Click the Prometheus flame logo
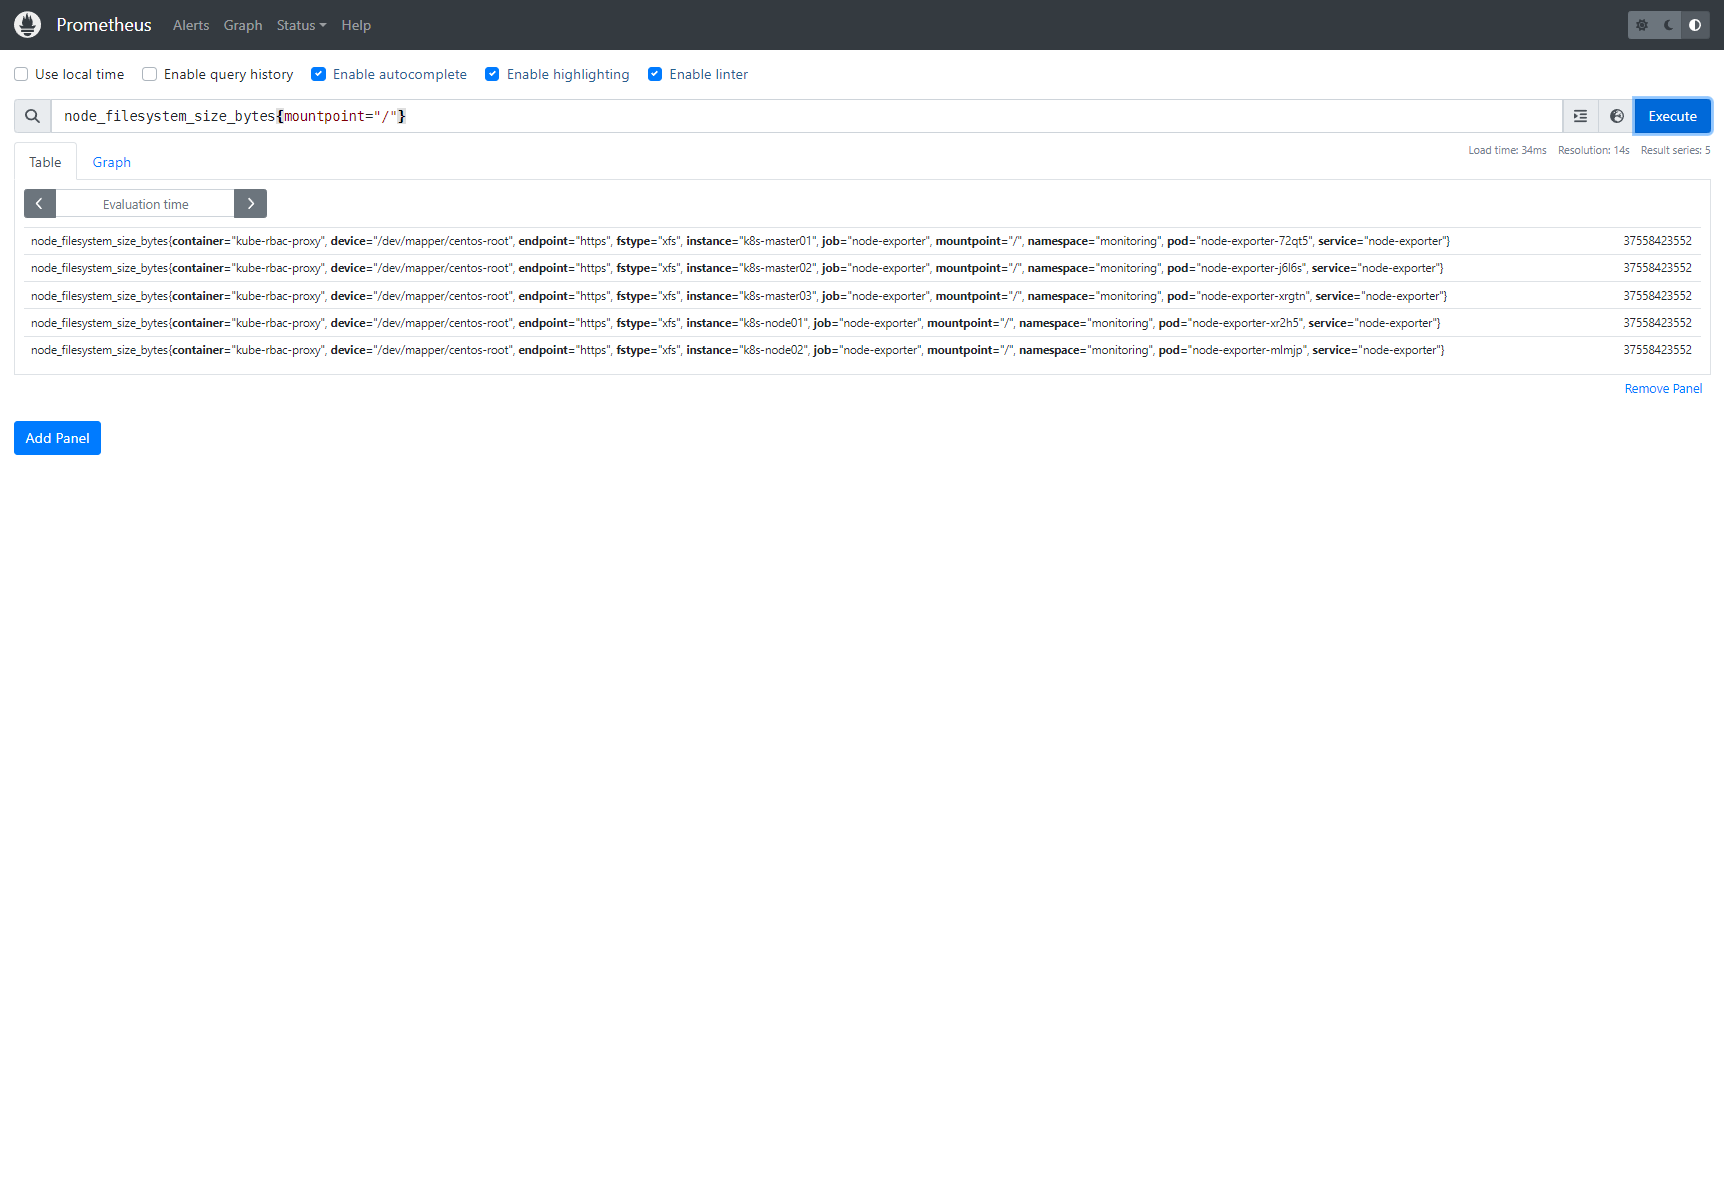1724x1195 pixels. point(28,25)
